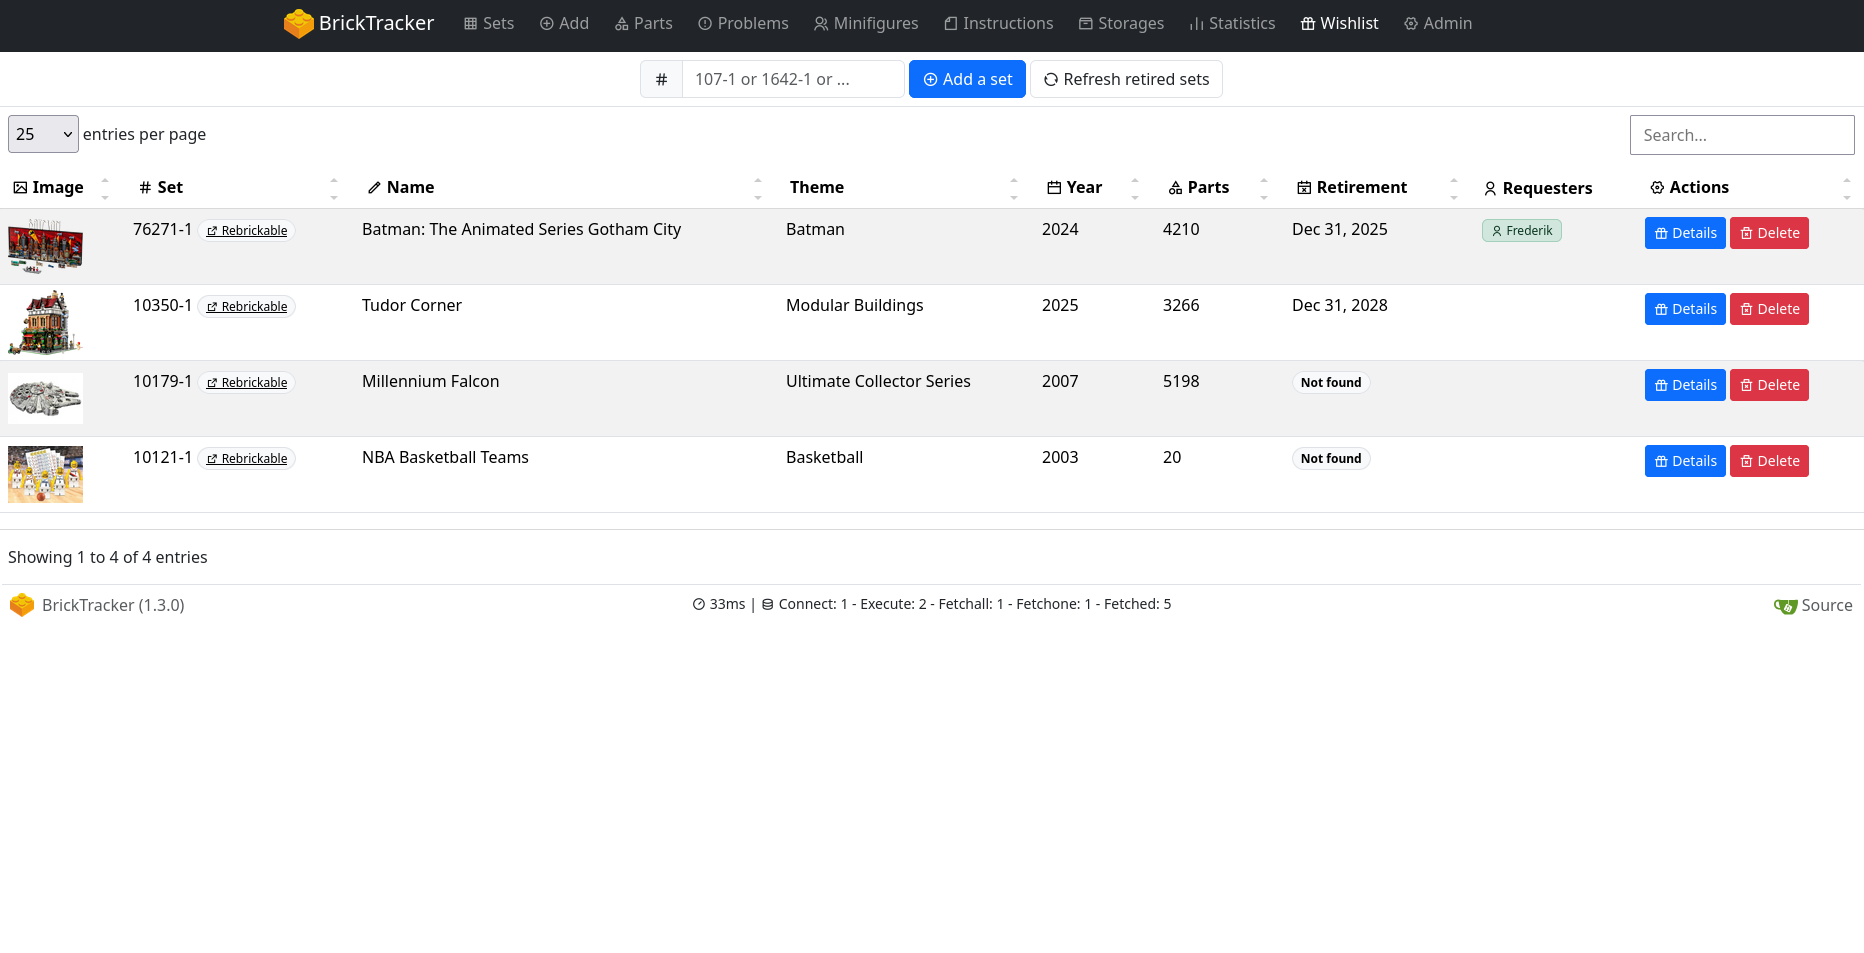Open the Millennium Falcon set thumbnail

click(x=46, y=398)
